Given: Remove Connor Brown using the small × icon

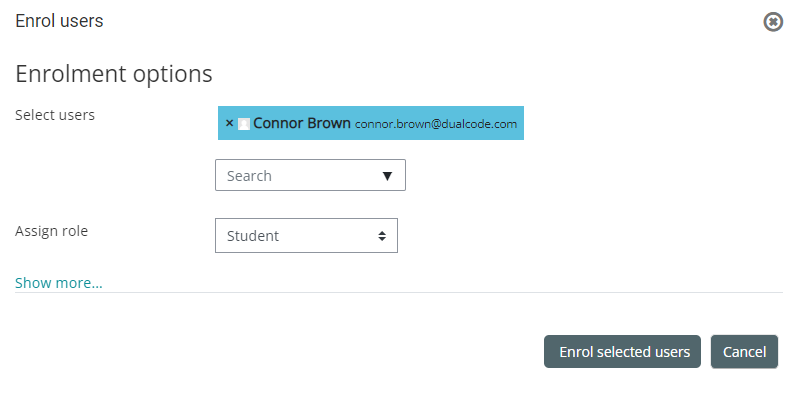Looking at the screenshot, I should pos(229,123).
